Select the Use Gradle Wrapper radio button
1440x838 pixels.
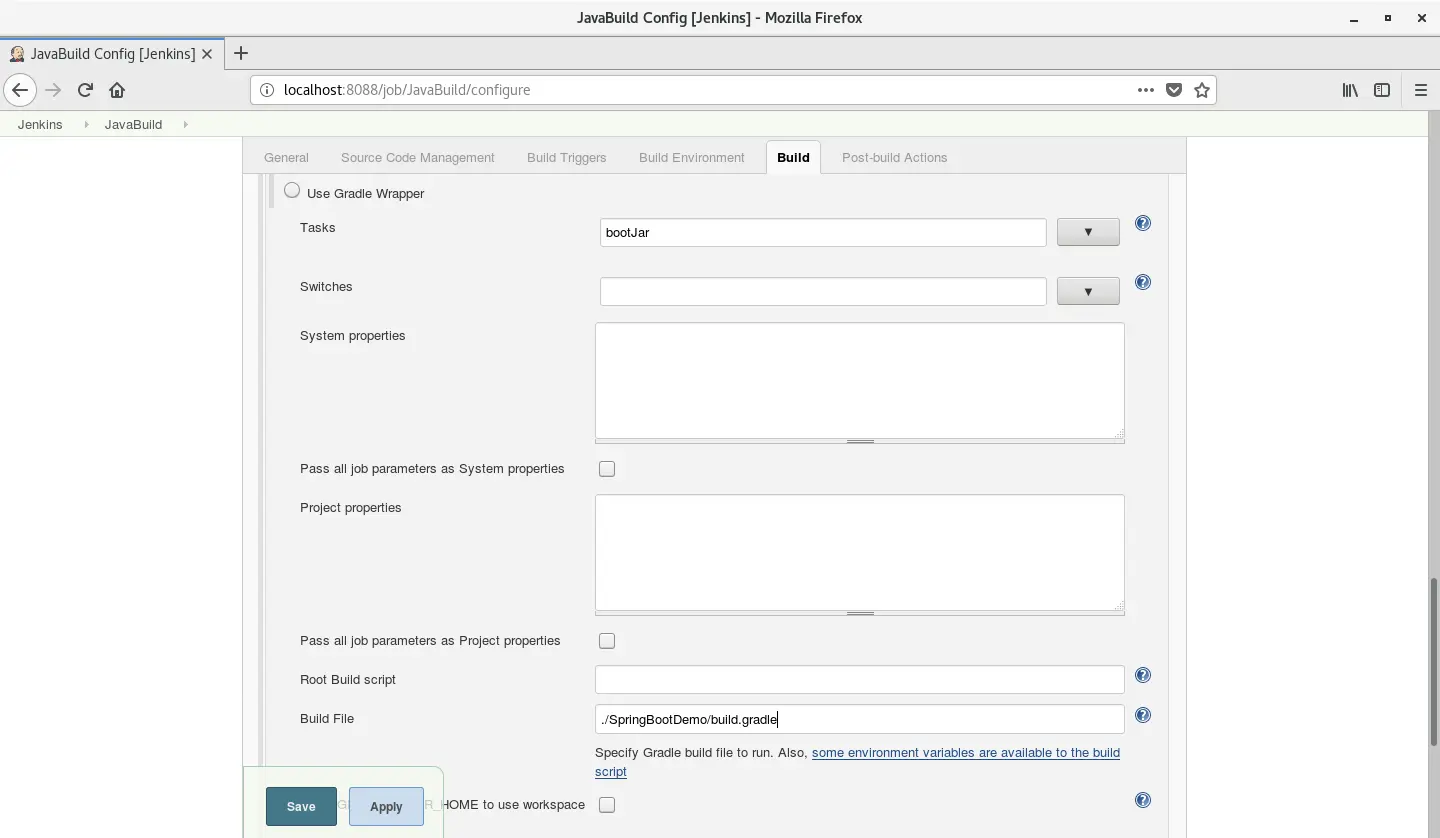click(292, 190)
